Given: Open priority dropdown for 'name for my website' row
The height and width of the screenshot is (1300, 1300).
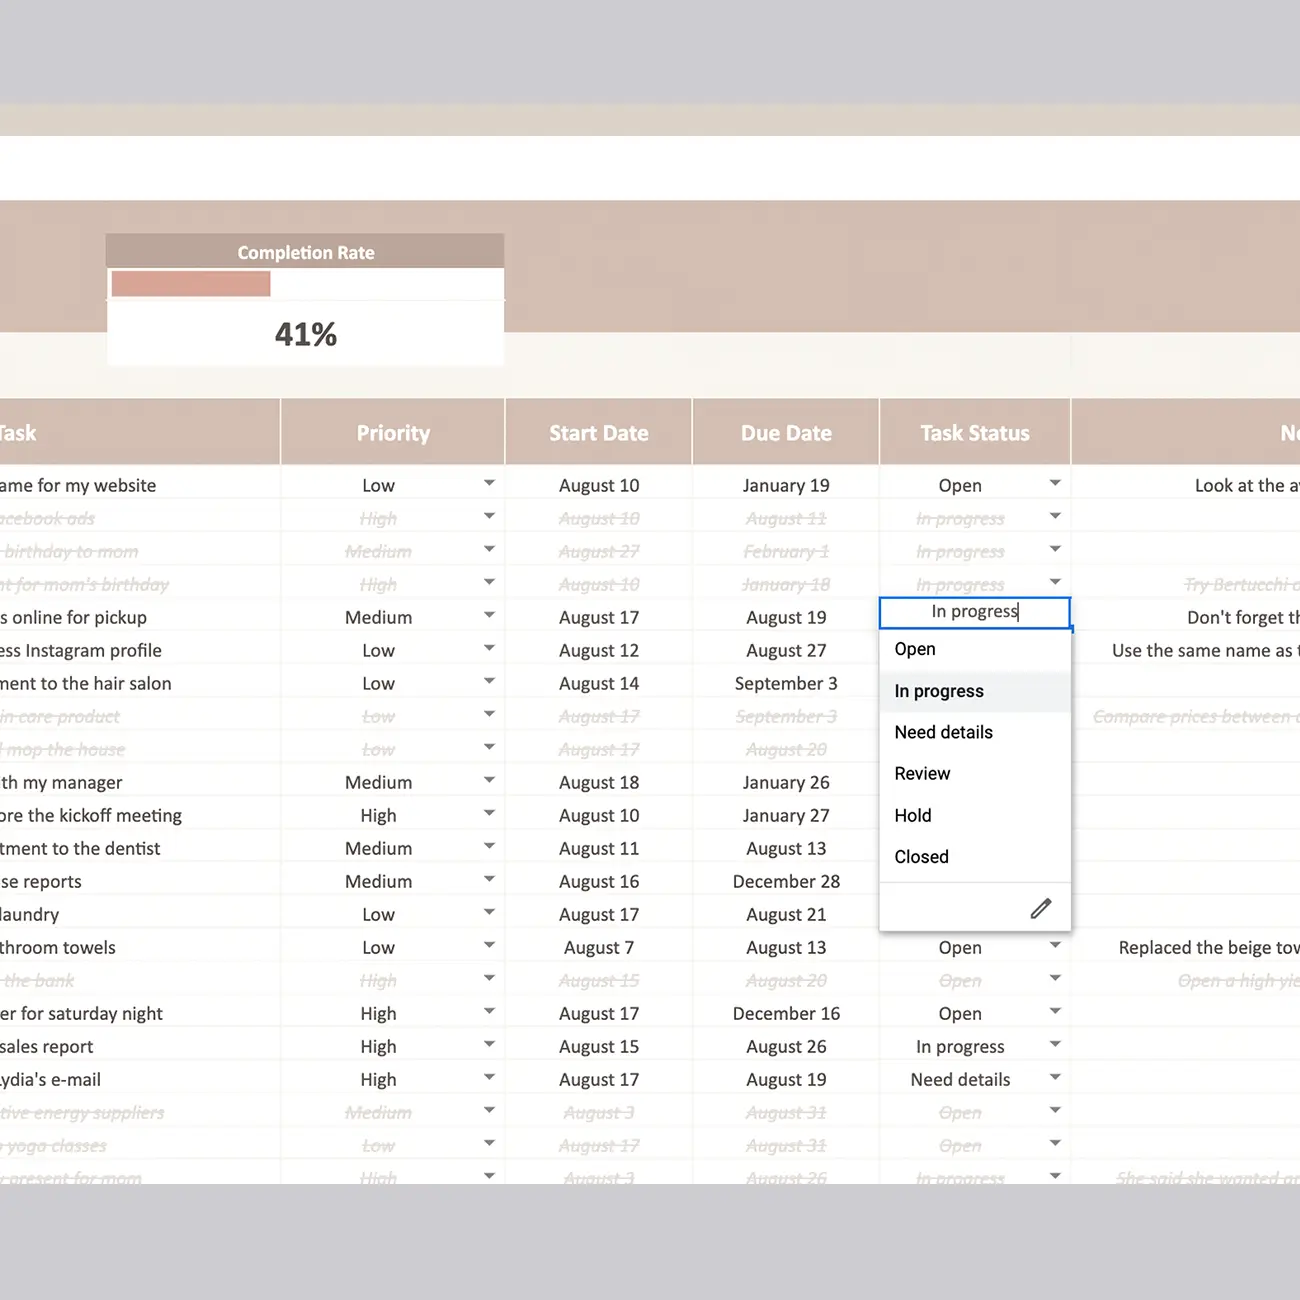Looking at the screenshot, I should click(x=489, y=483).
